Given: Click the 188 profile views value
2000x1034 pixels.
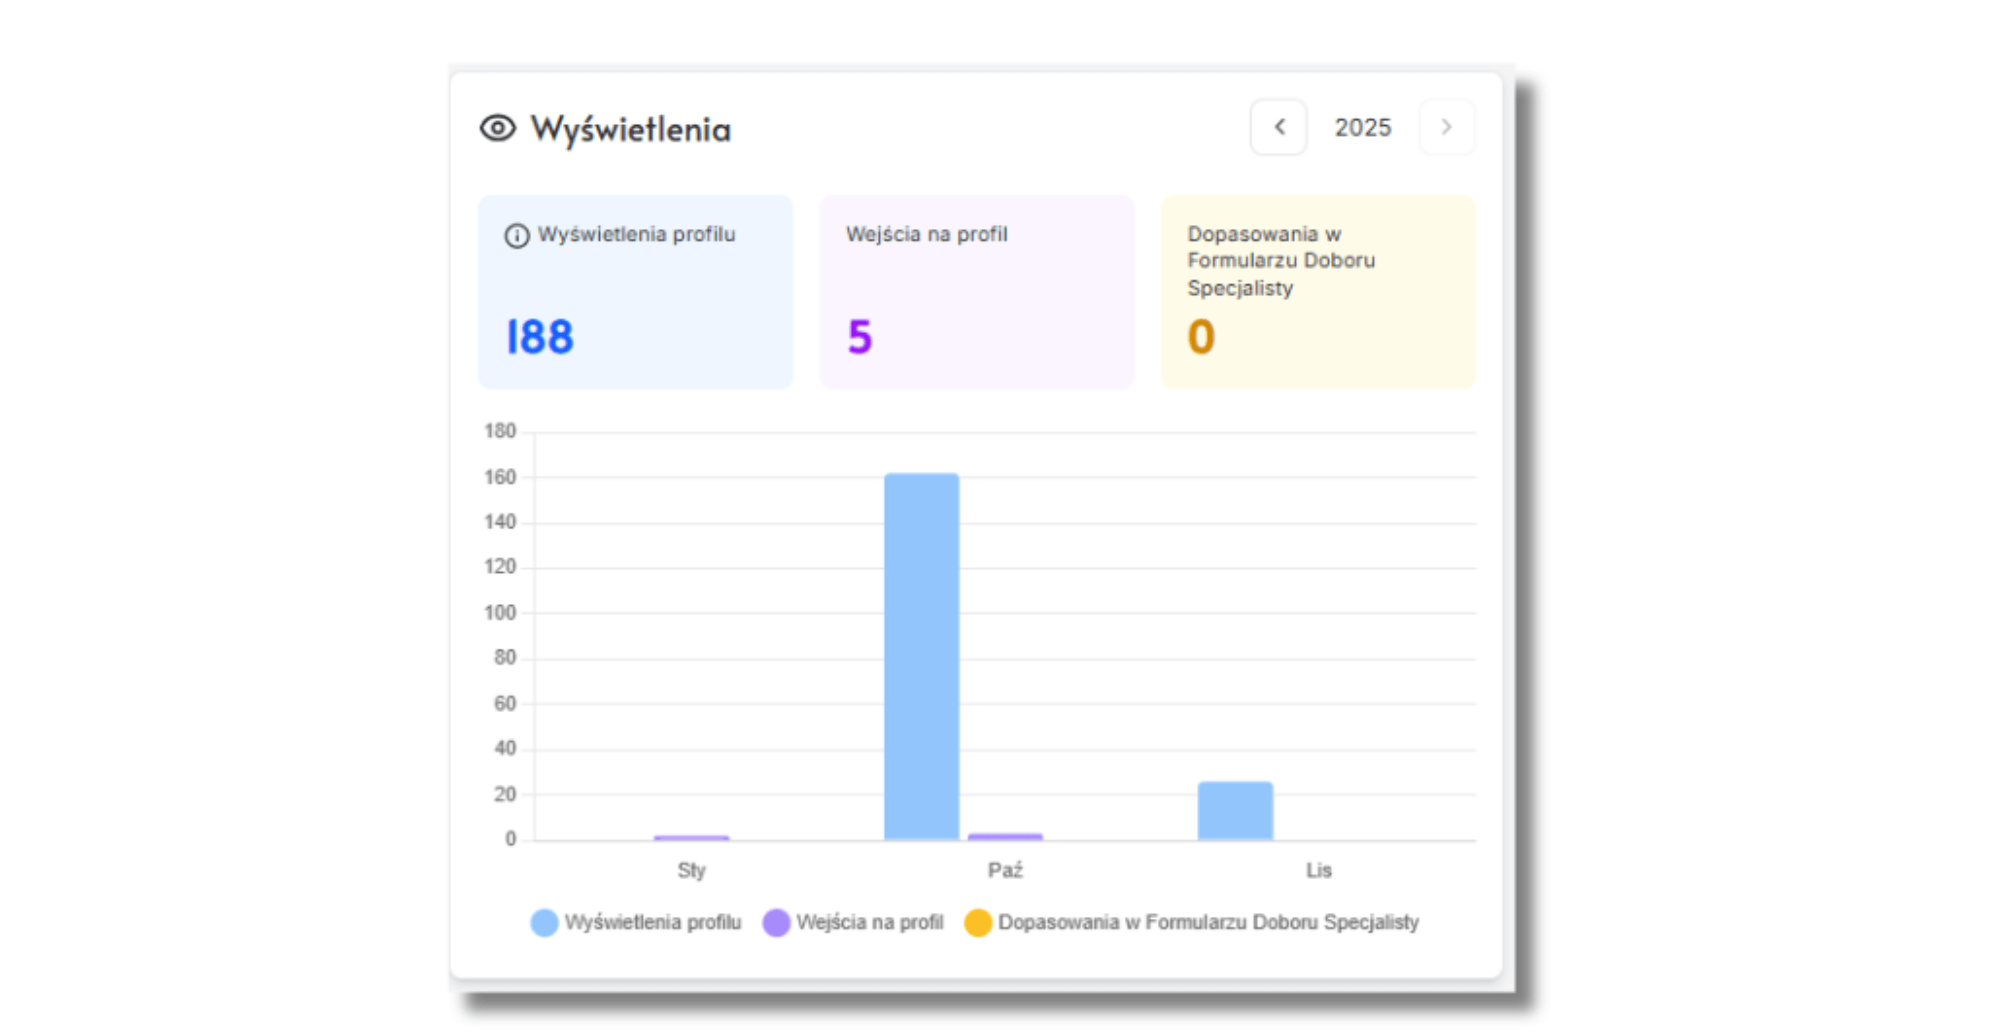Looking at the screenshot, I should (x=540, y=337).
